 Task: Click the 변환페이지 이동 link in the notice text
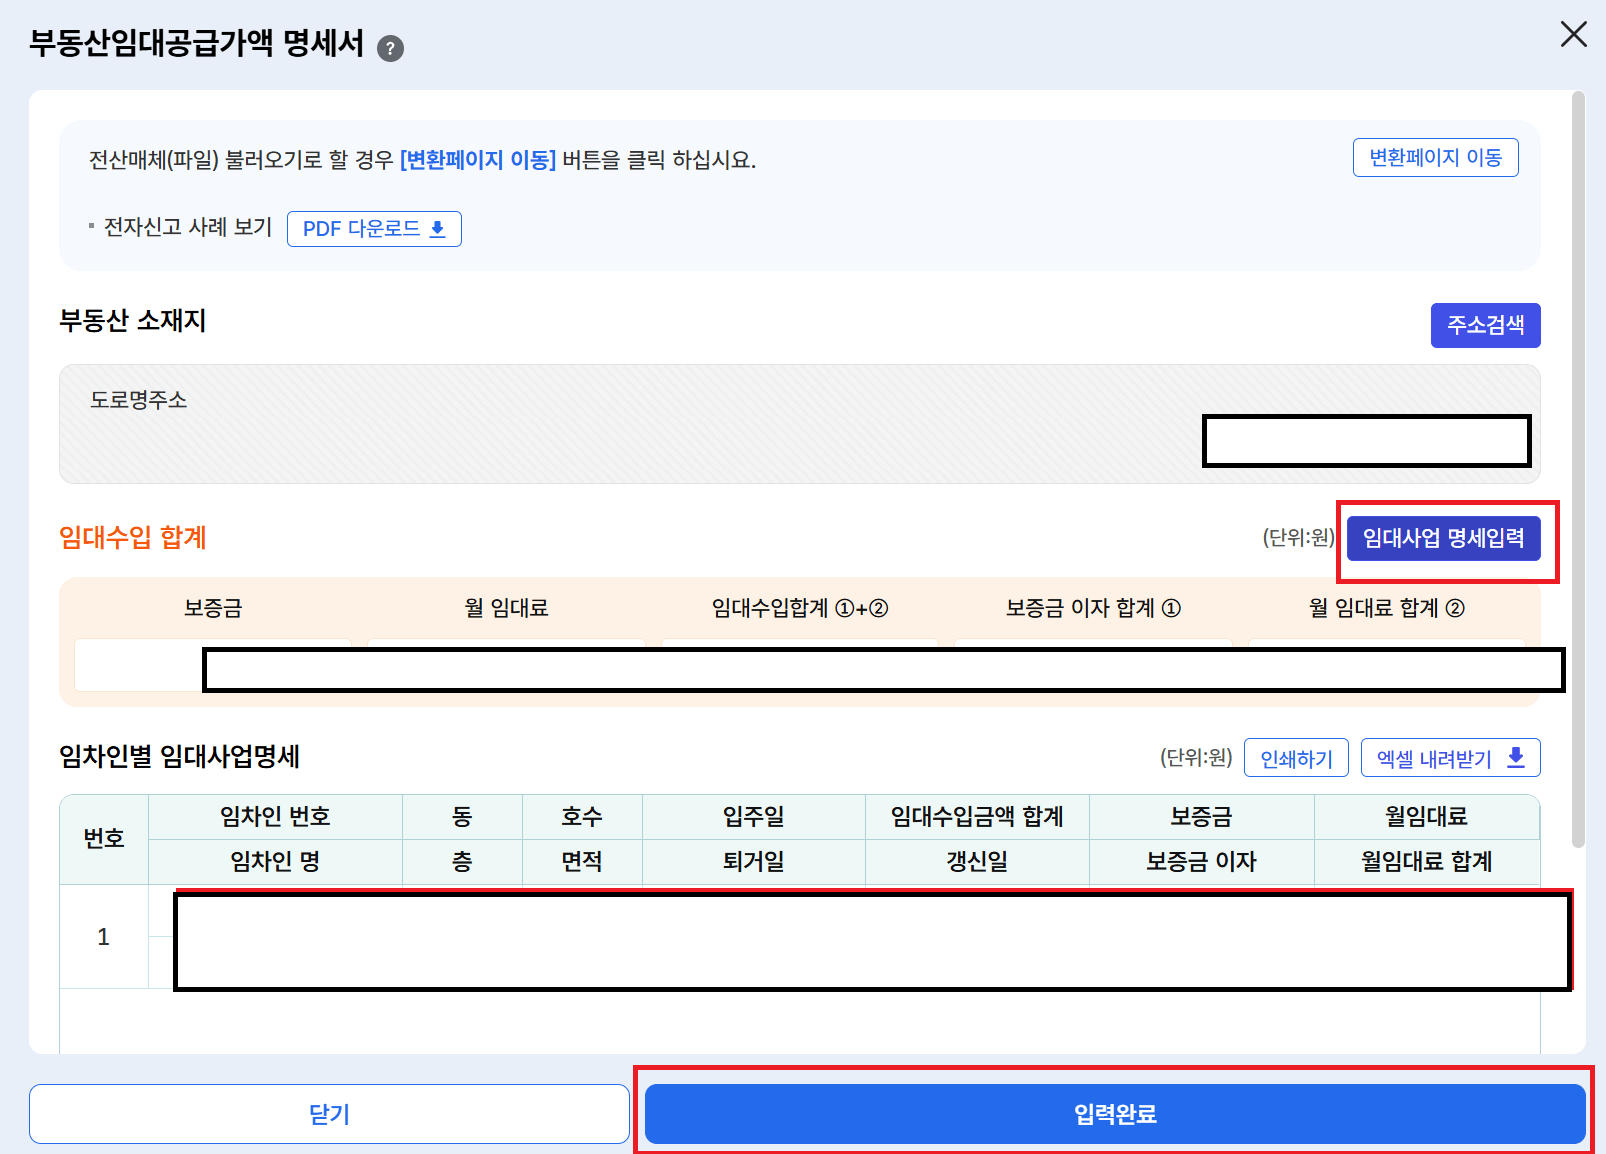(477, 157)
